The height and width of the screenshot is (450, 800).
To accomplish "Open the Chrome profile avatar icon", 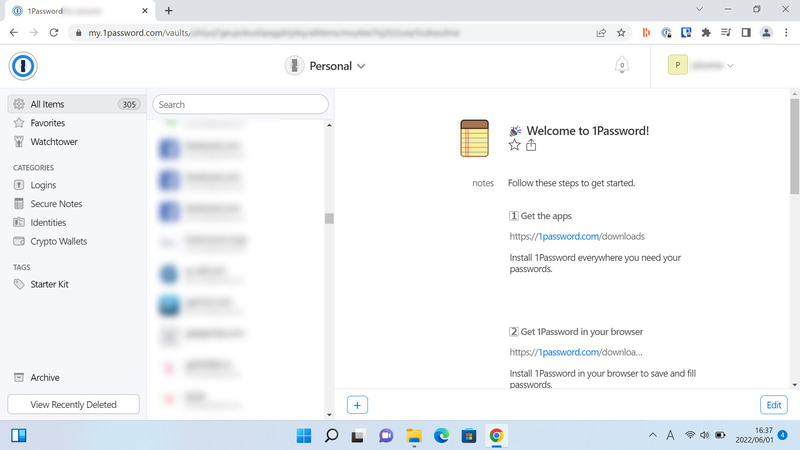I will (x=766, y=33).
